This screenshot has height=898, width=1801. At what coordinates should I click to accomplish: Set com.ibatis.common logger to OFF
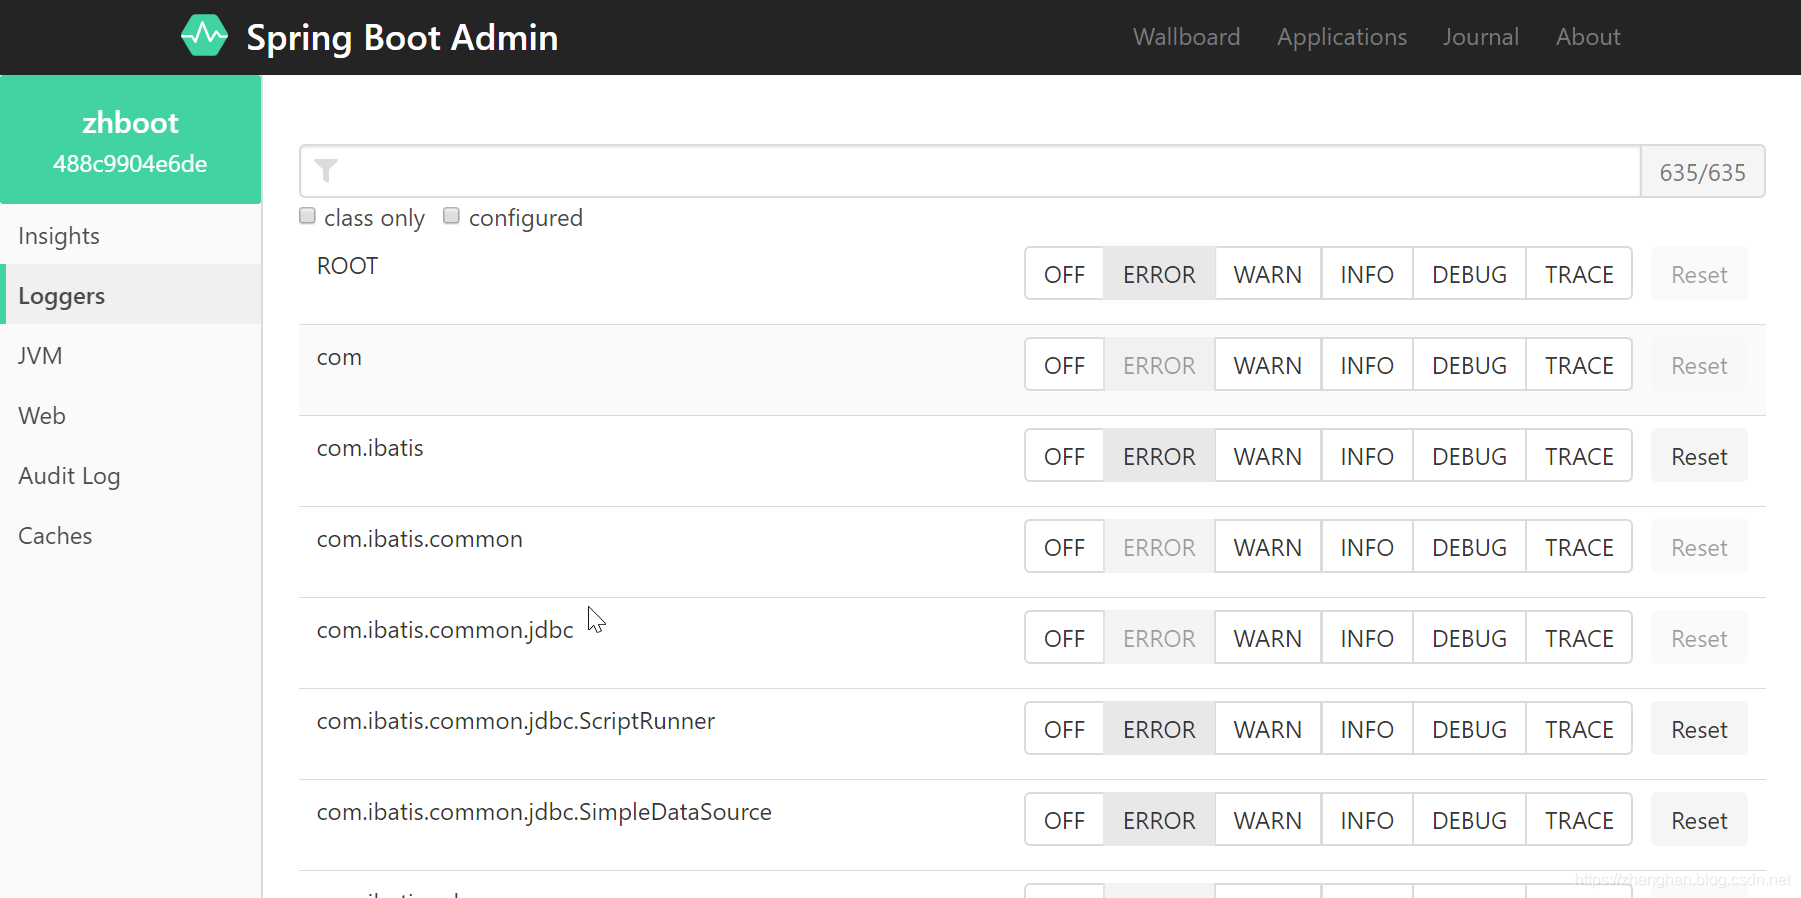point(1064,547)
